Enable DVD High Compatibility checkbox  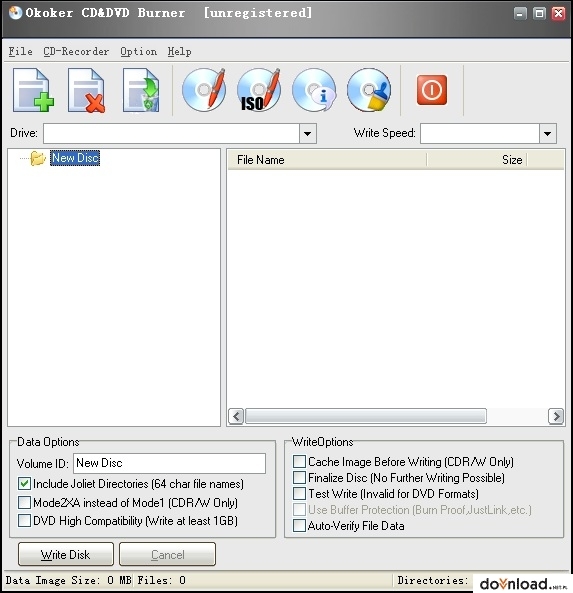(x=25, y=521)
